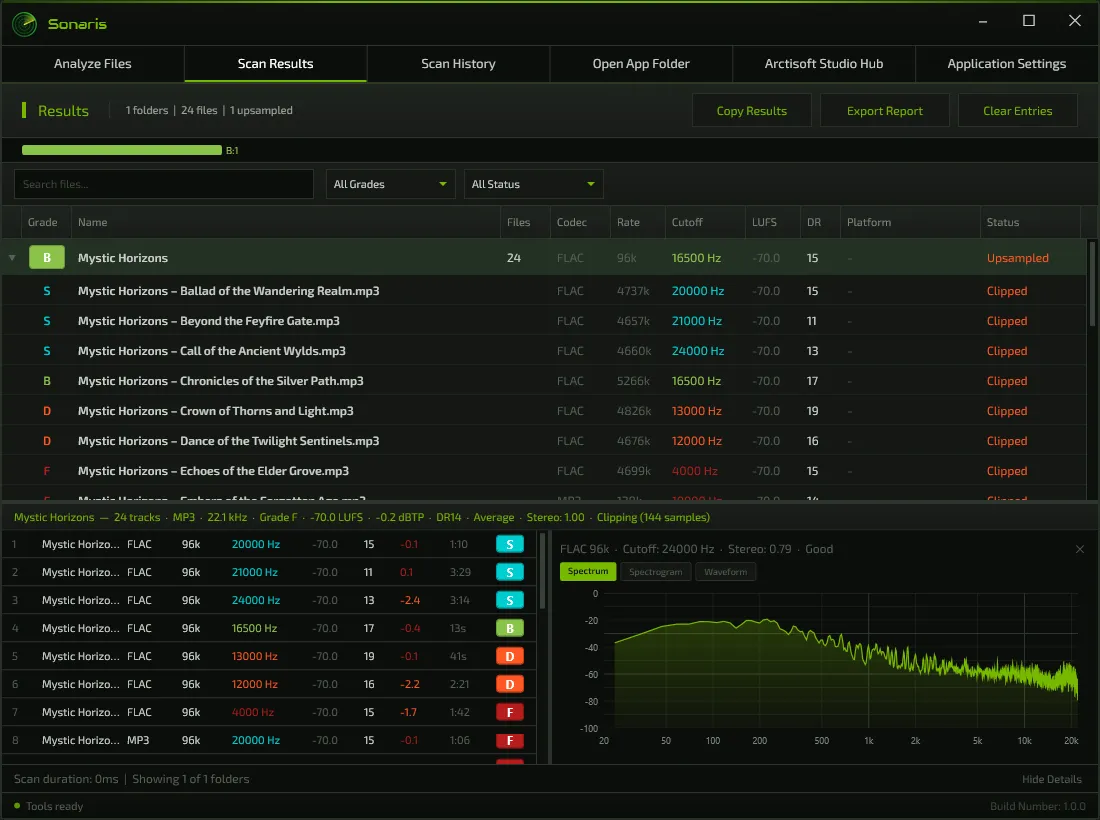Click the S grade badge on track 2
The height and width of the screenshot is (820, 1100).
[510, 572]
